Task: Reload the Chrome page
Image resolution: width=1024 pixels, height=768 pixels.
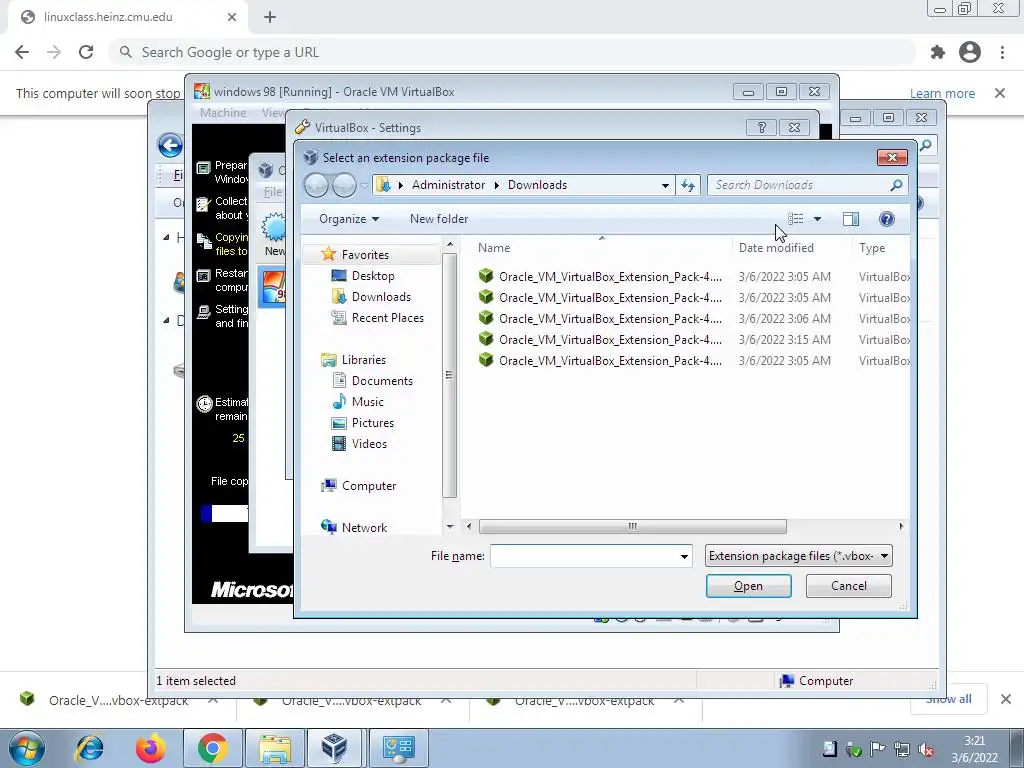Action: pyautogui.click(x=86, y=52)
